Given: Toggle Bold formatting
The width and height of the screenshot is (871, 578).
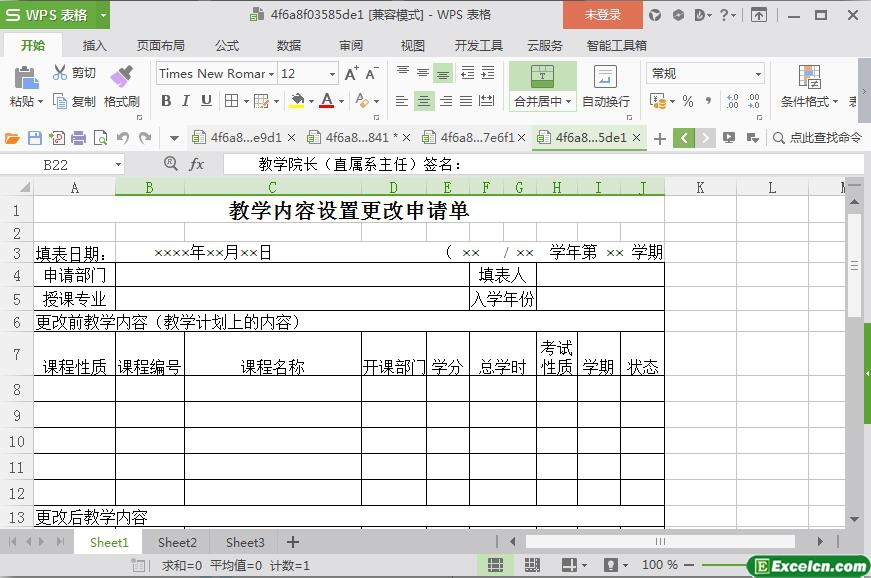Looking at the screenshot, I should [166, 101].
